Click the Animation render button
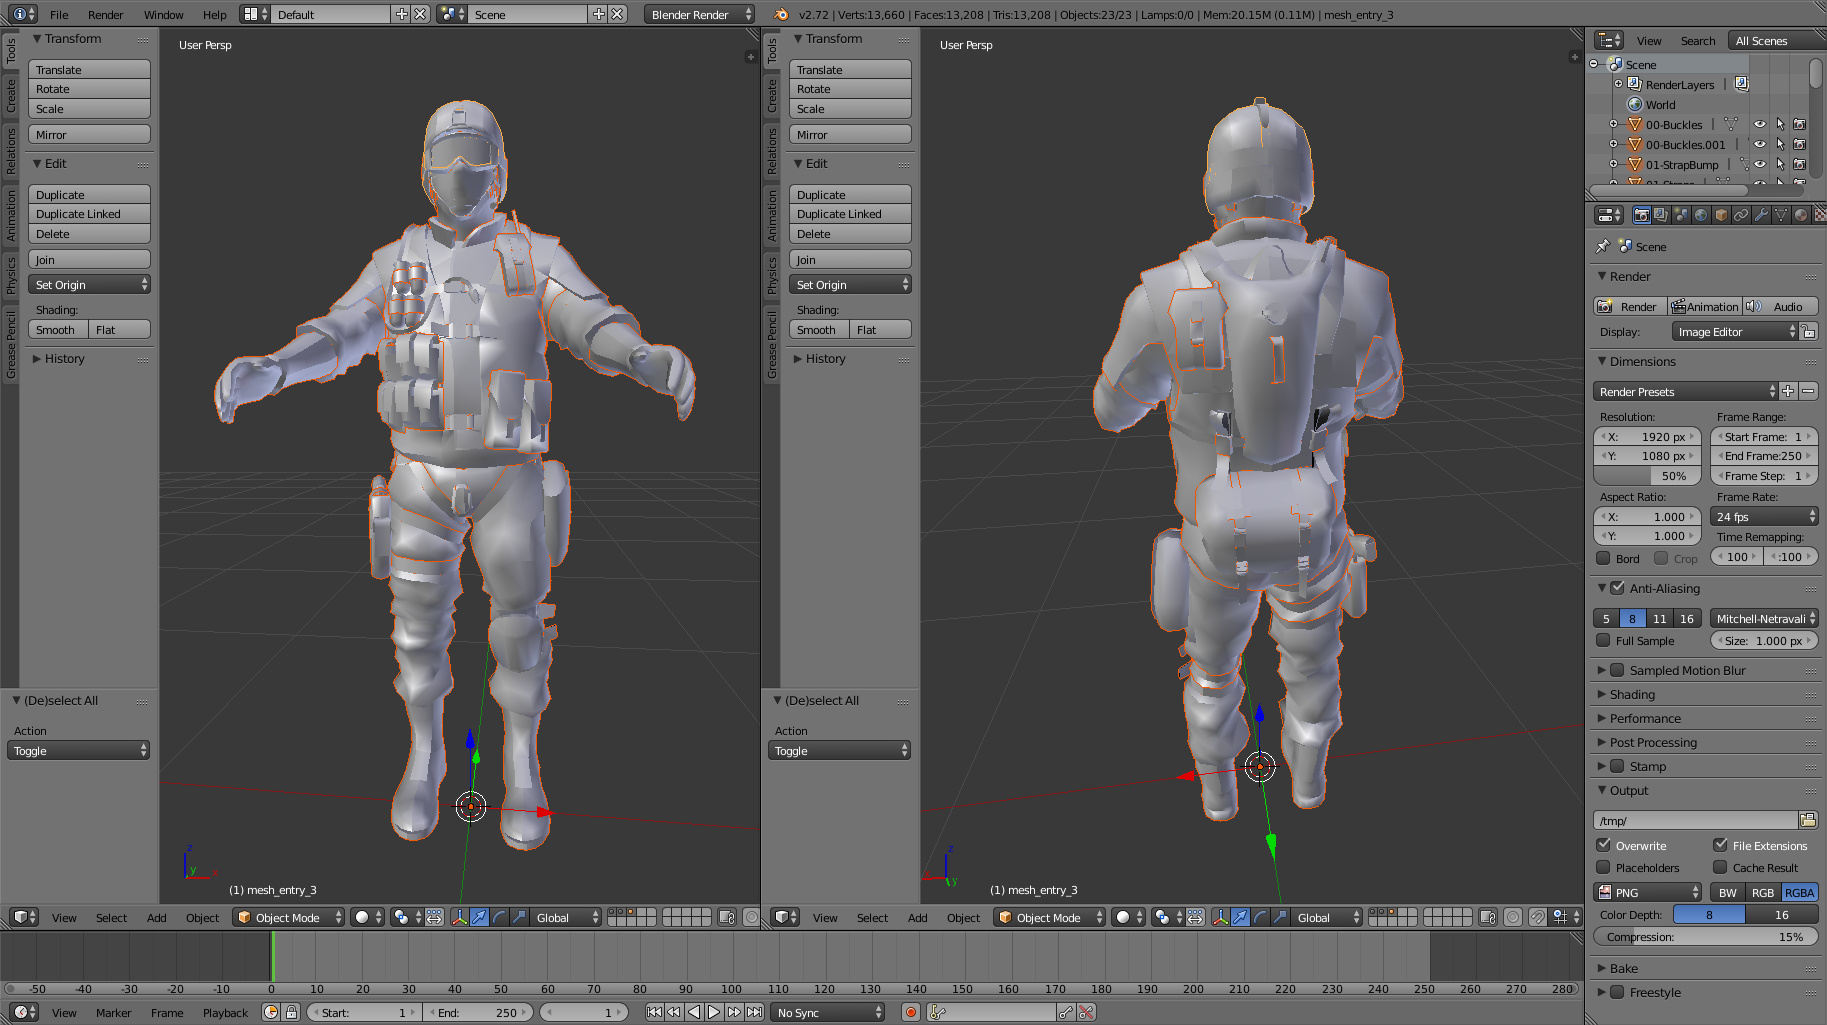Screen dimensions: 1827x1025 1705,306
